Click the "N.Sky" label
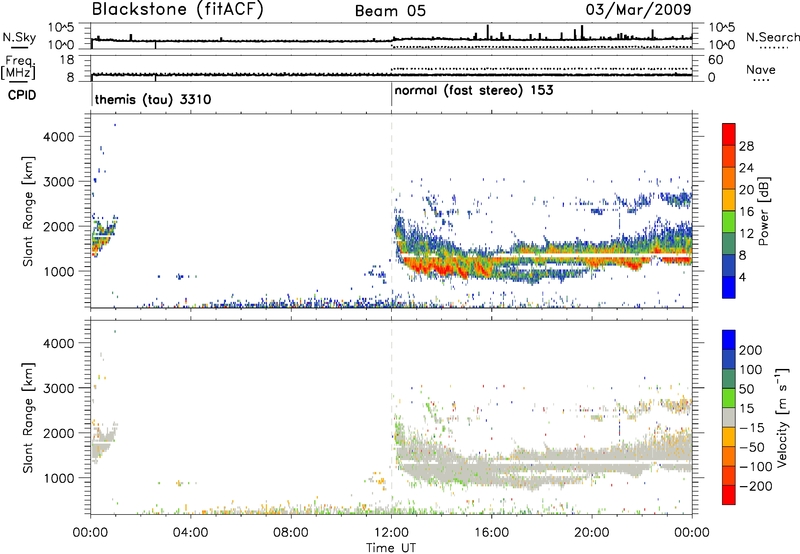The height and width of the screenshot is (554, 800). pos(19,37)
